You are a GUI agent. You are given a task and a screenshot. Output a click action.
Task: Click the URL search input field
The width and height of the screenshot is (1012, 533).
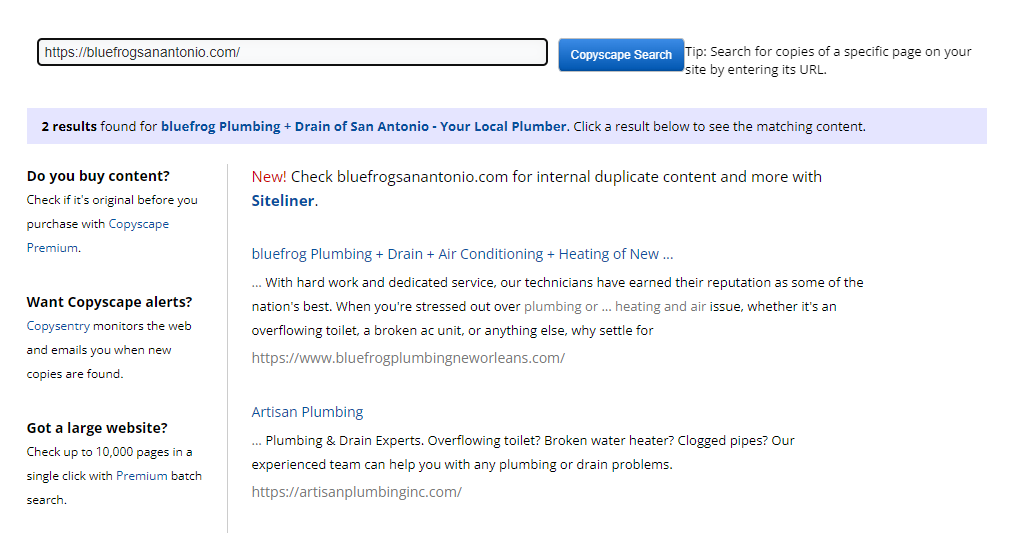coord(292,53)
